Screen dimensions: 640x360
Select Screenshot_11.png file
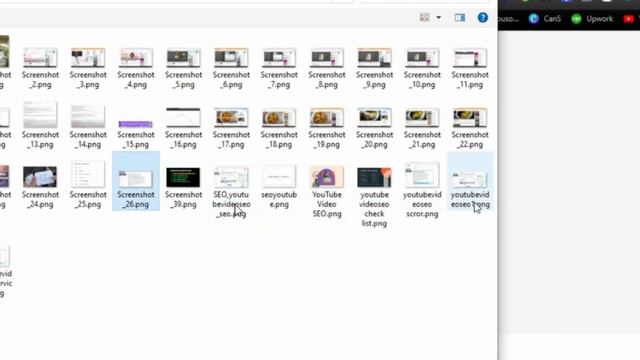click(x=470, y=68)
